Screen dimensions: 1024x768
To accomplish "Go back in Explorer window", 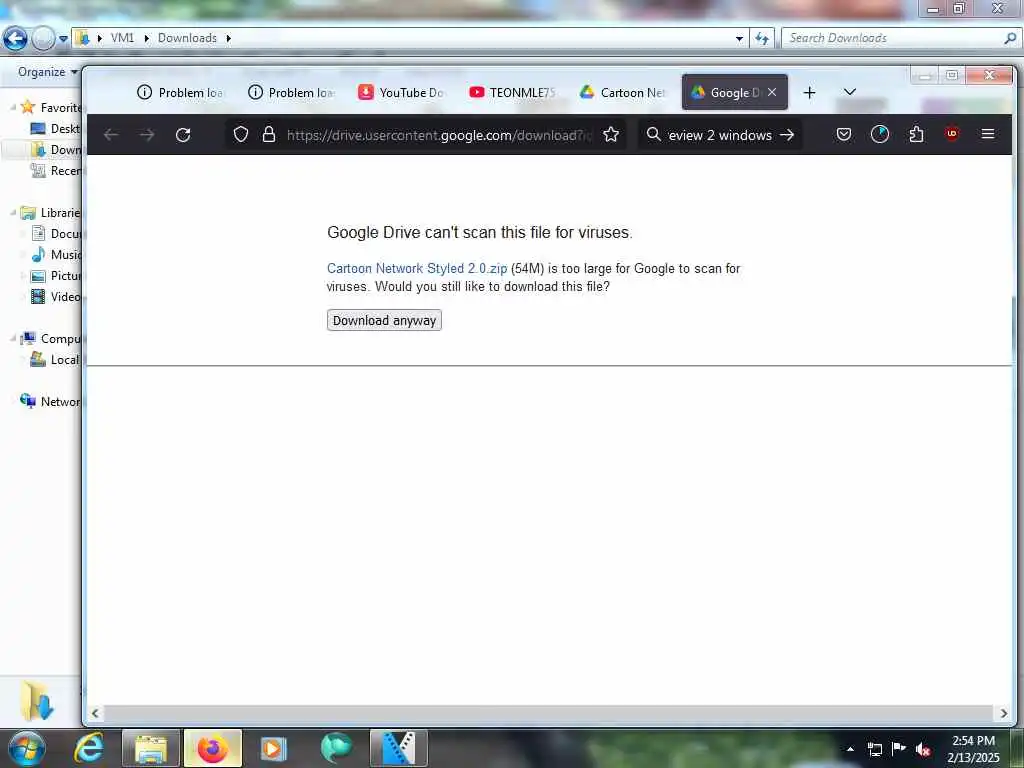I will tap(15, 38).
